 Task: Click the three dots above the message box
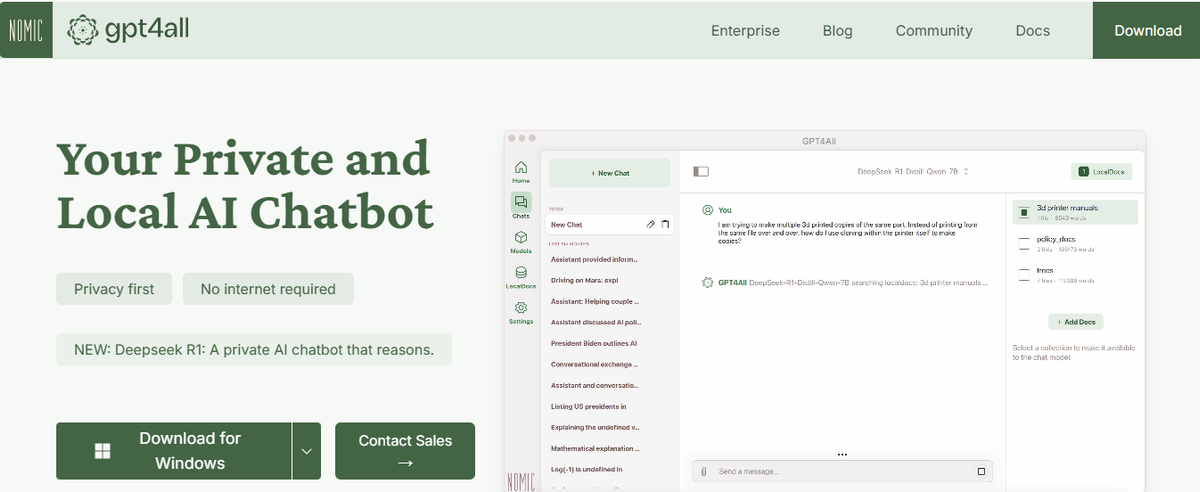(x=842, y=454)
